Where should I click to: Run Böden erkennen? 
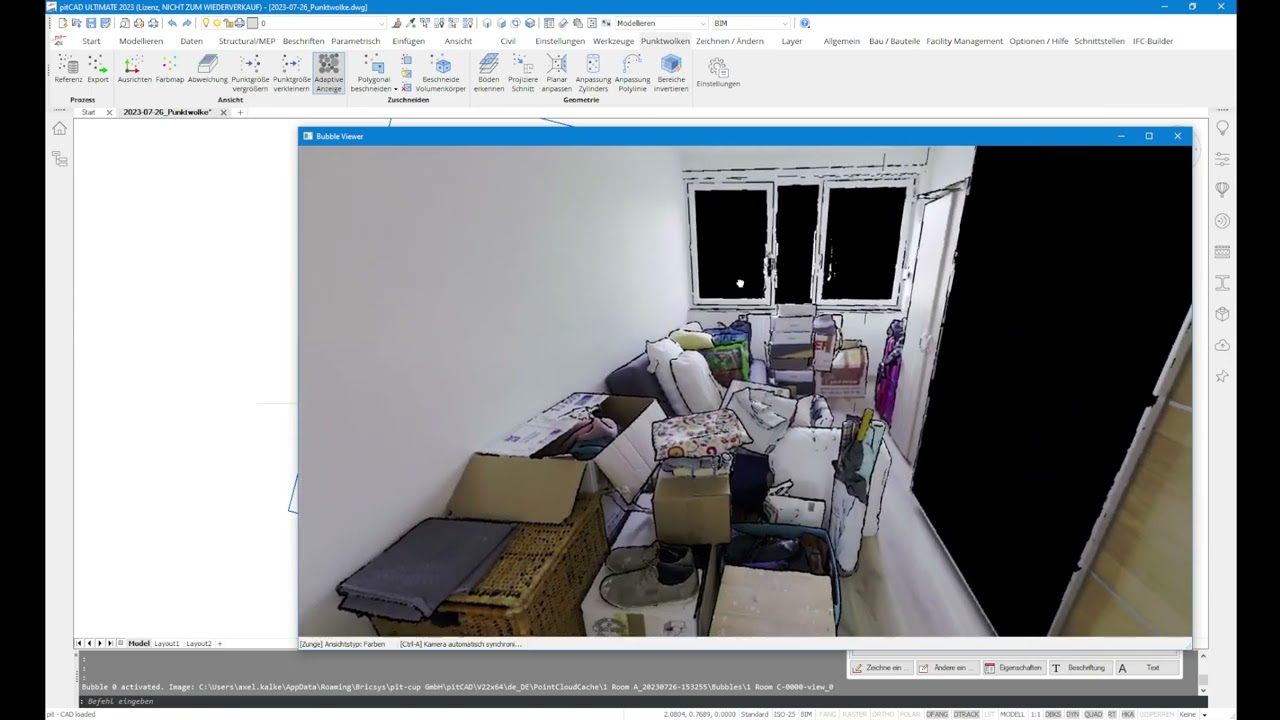pos(489,74)
